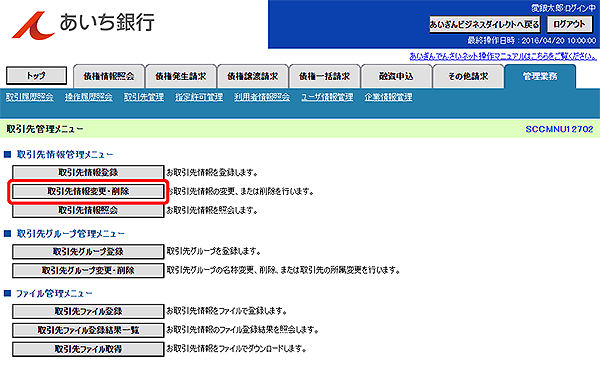Image resolution: width=600 pixels, height=369 pixels.
Task: Click the トップ button
Action: 36,76
